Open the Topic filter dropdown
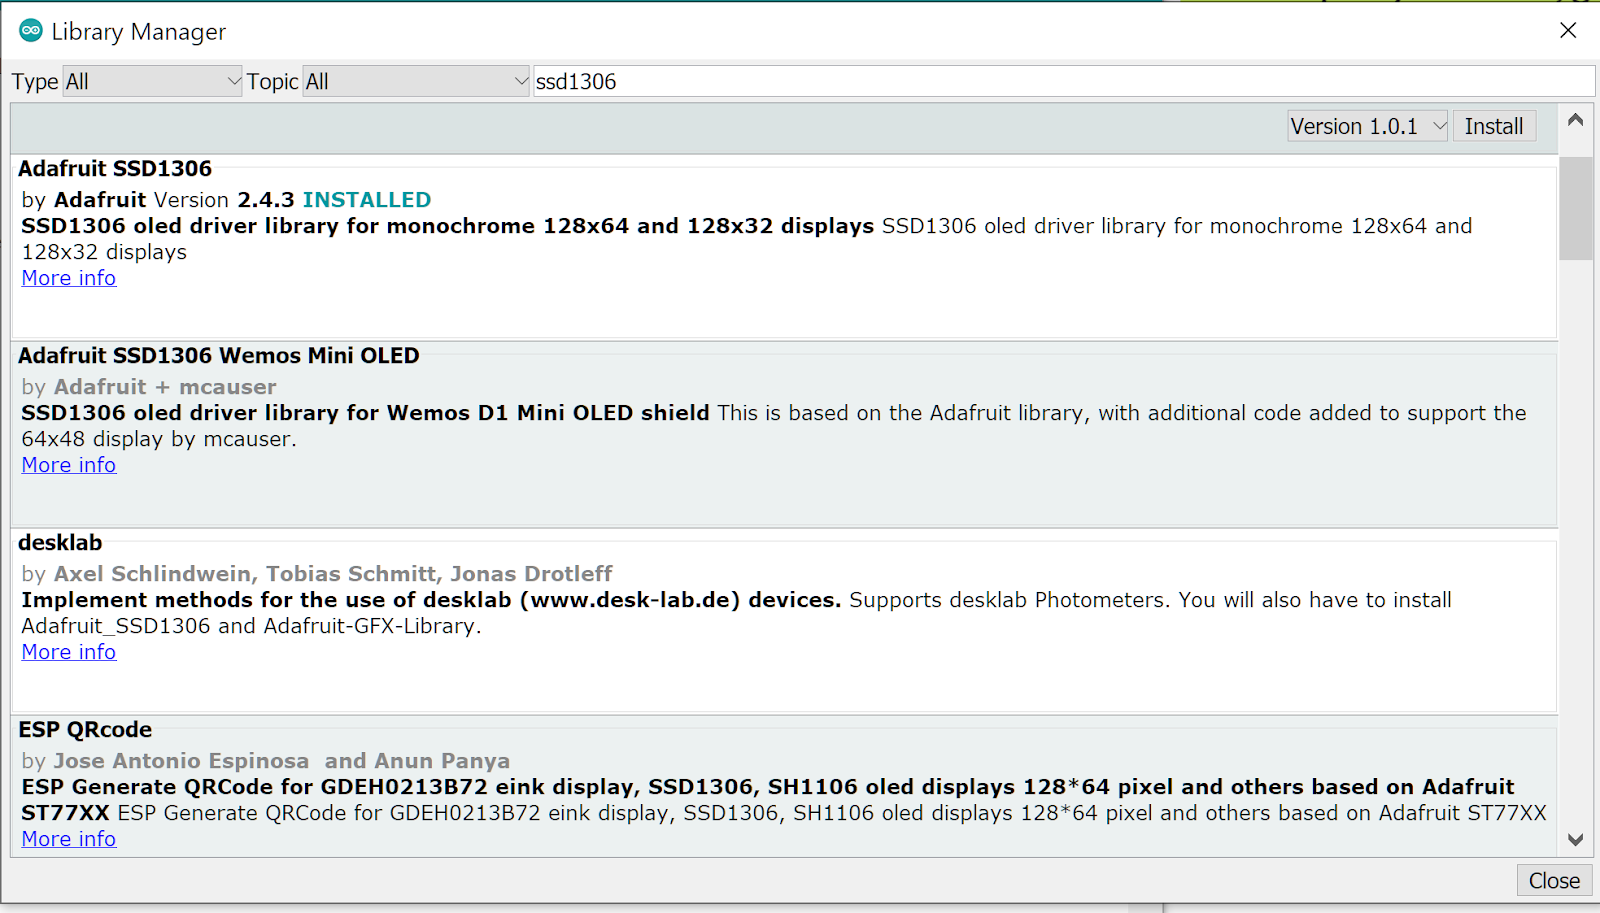Screen dimensions: 1600x913 pyautogui.click(x=416, y=82)
